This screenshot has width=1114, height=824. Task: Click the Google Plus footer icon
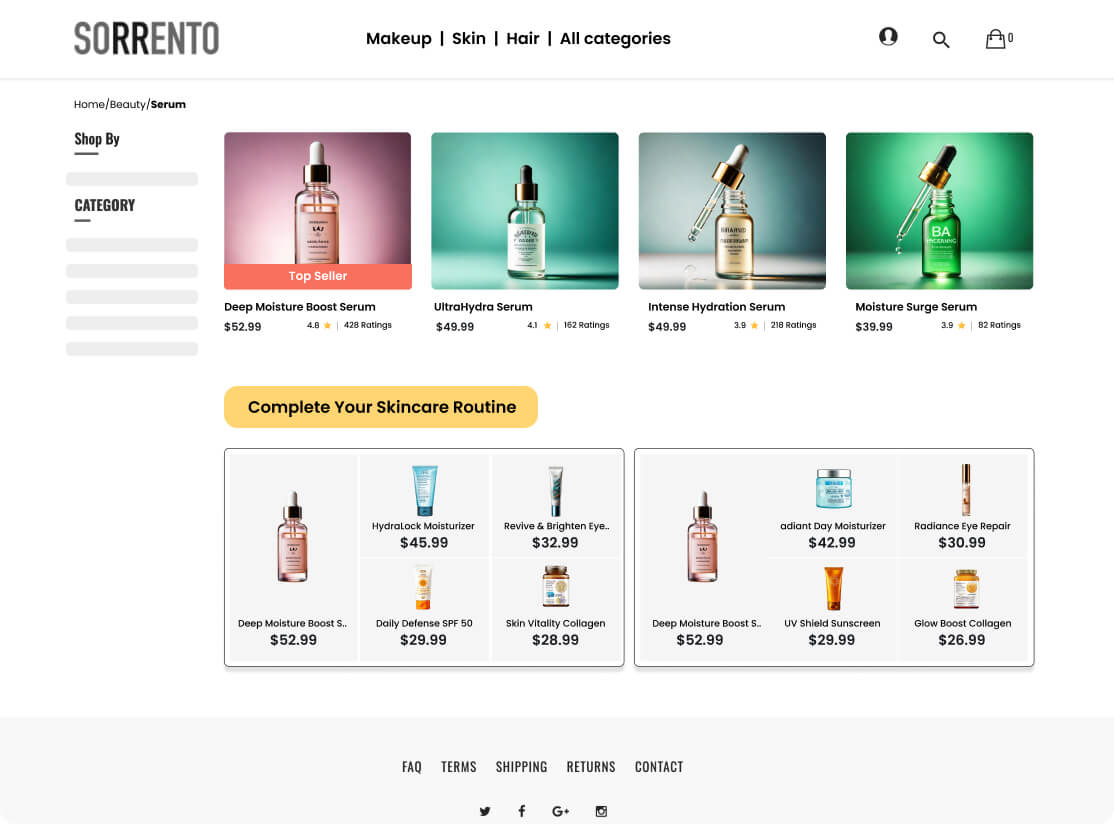pyautogui.click(x=560, y=811)
